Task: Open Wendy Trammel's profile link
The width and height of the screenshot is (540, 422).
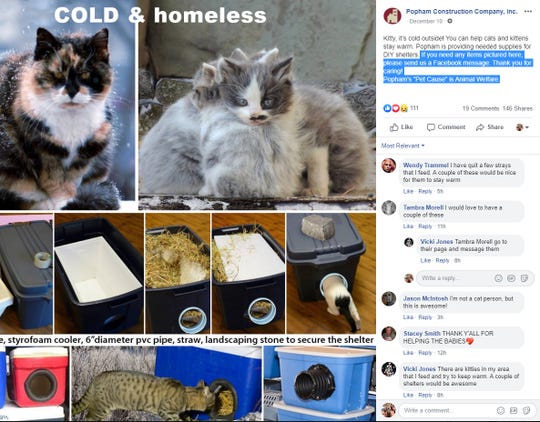Action: [x=426, y=165]
